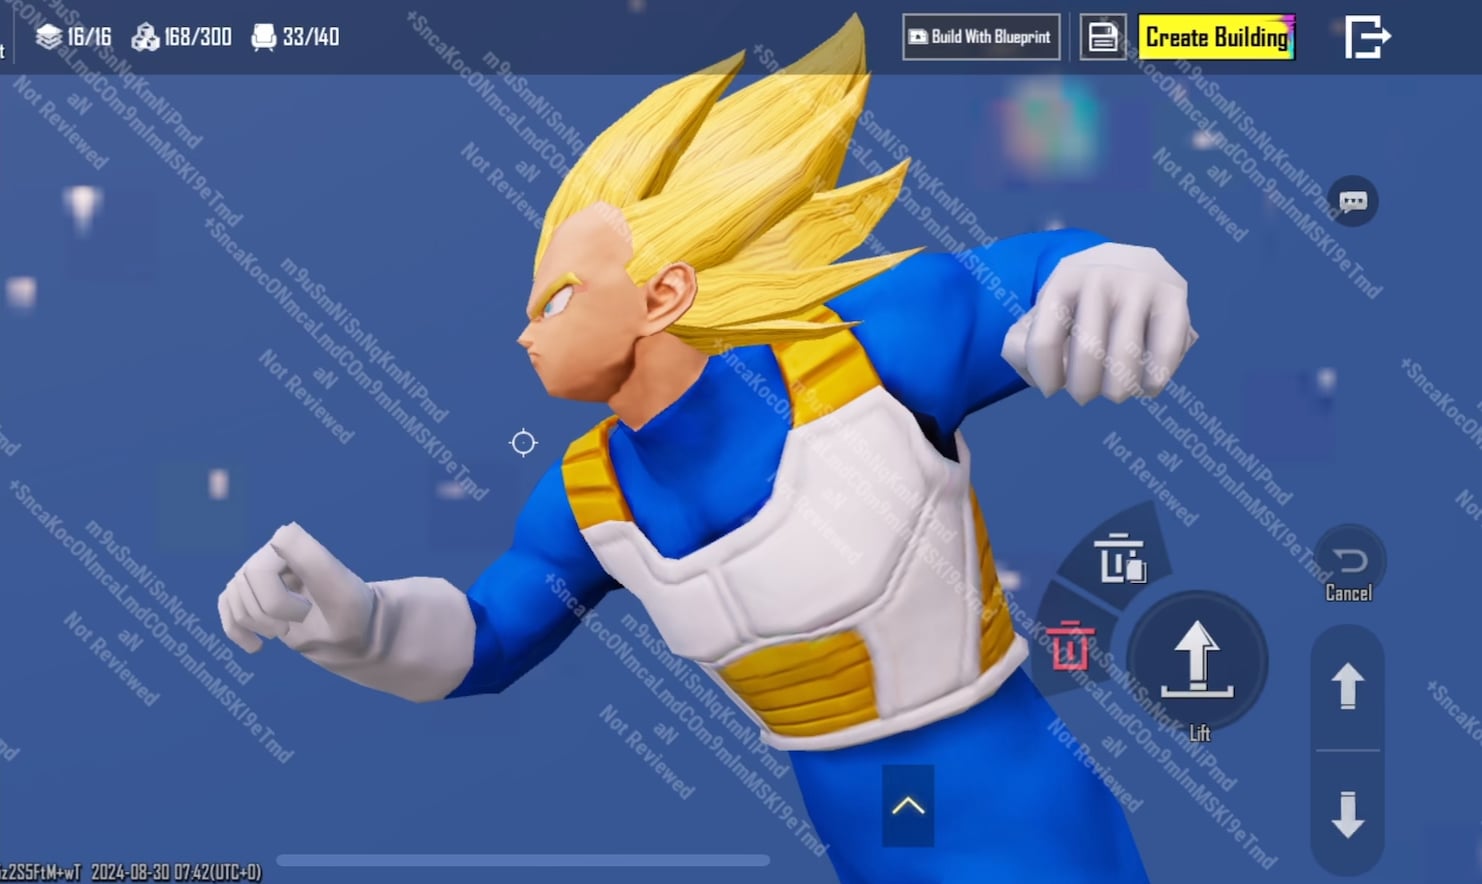Click the furniture count 33/140 indicator

[295, 37]
